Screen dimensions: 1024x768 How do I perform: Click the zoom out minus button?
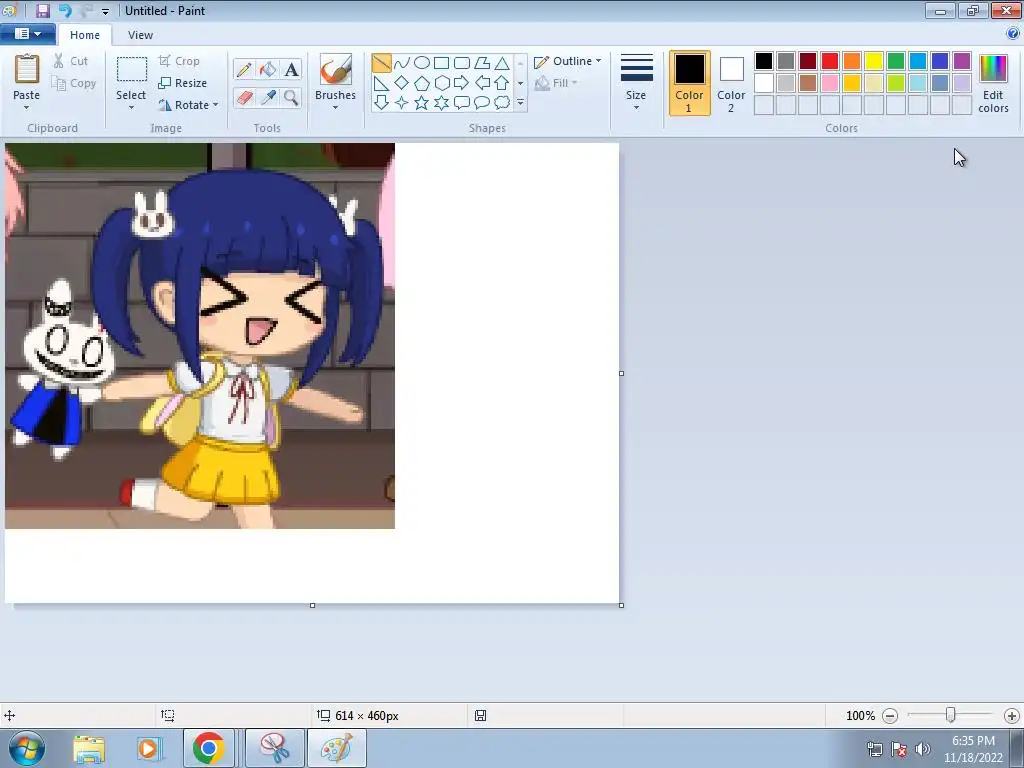click(x=889, y=716)
